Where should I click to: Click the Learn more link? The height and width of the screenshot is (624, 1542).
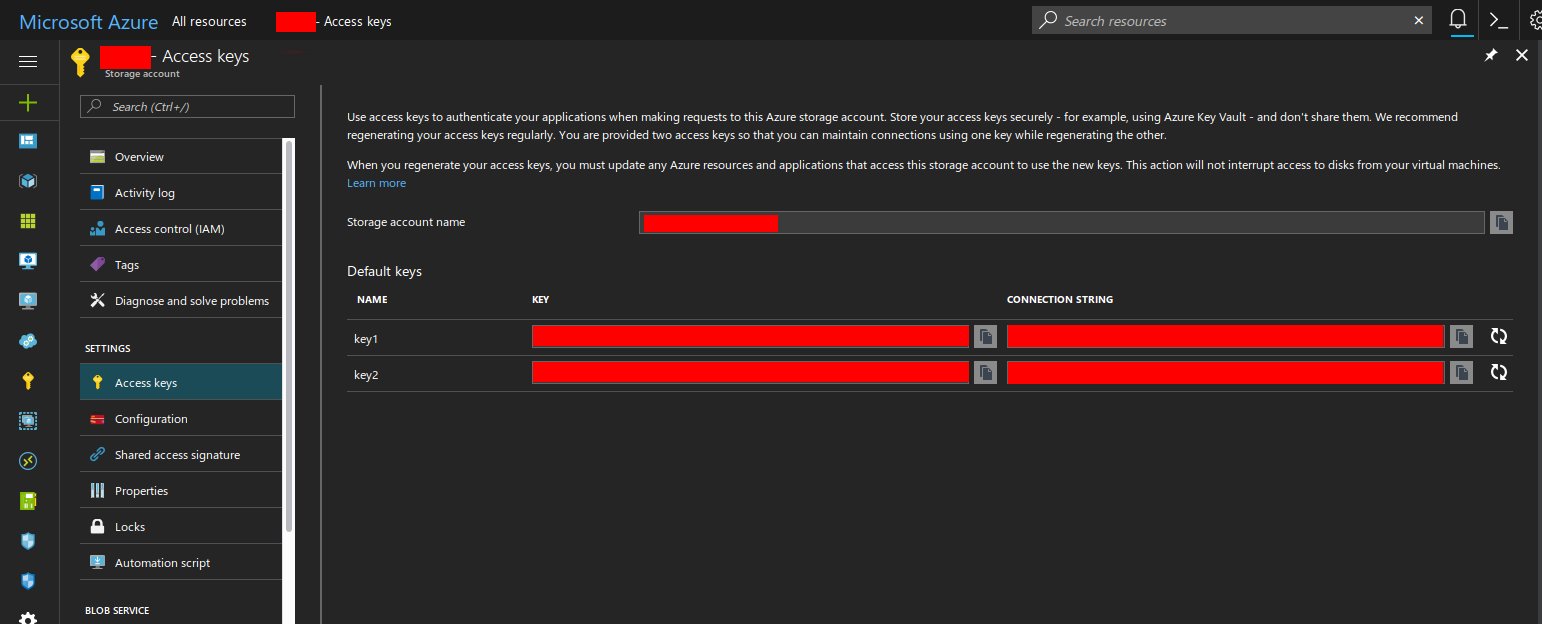[376, 182]
